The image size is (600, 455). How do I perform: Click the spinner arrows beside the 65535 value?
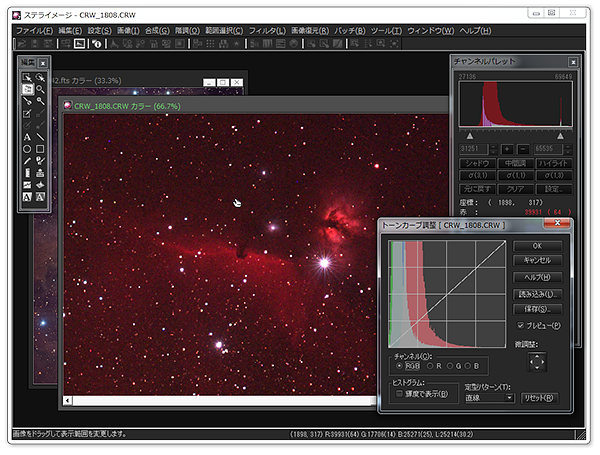point(570,149)
